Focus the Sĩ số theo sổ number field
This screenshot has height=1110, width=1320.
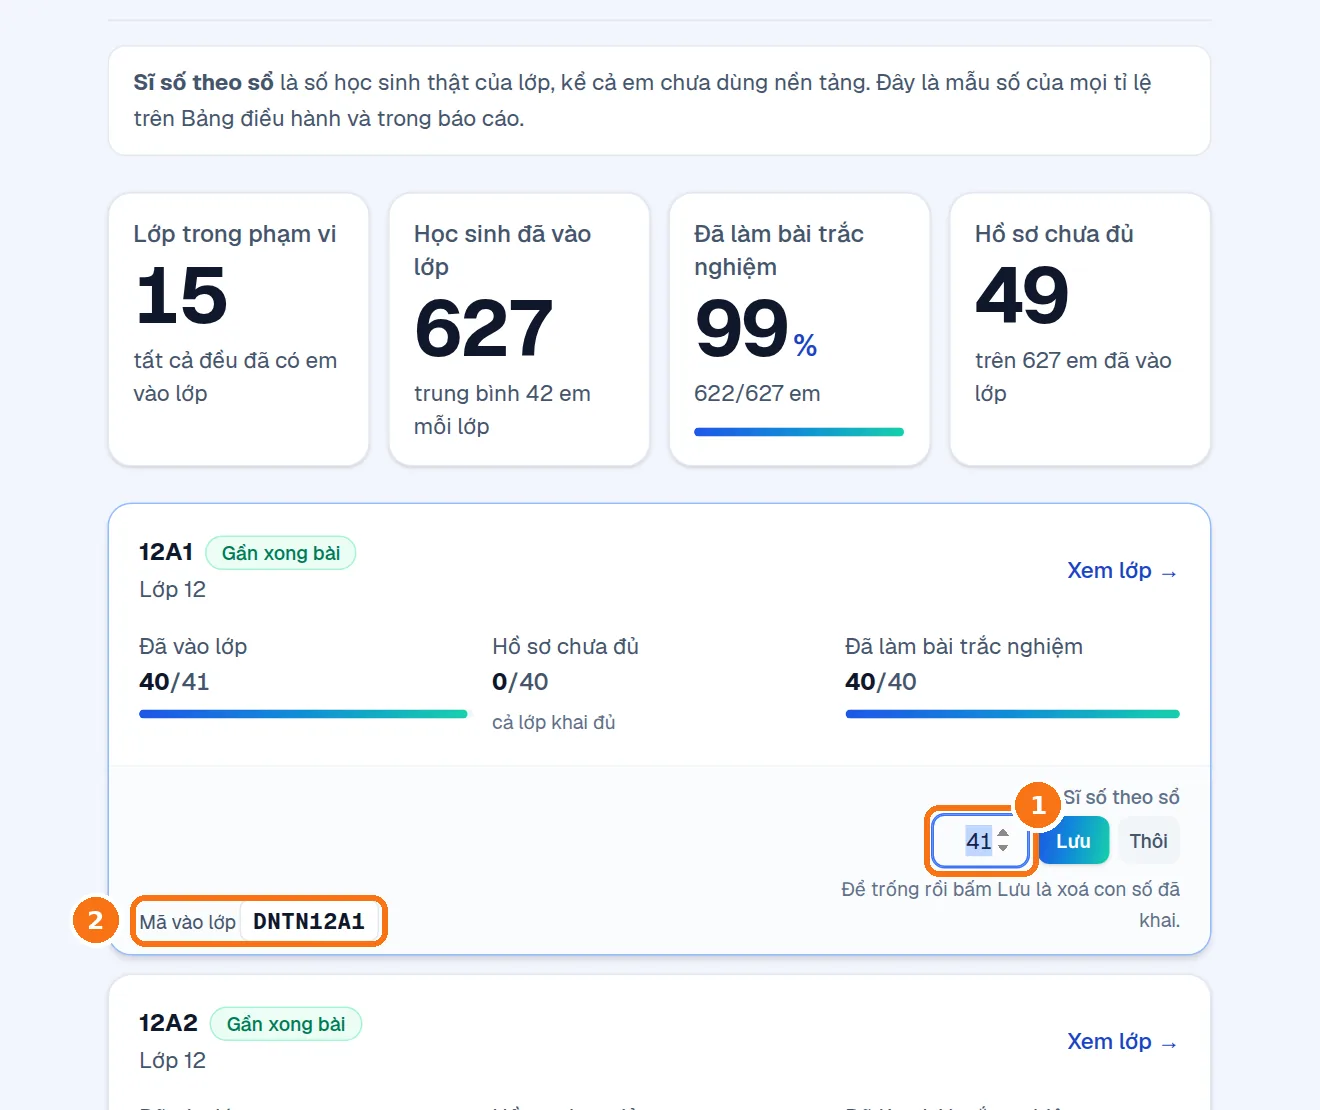click(x=980, y=841)
